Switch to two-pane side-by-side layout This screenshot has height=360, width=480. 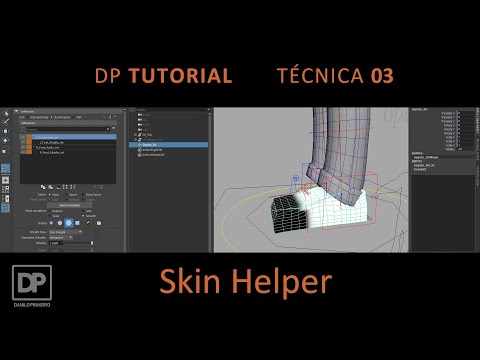(5, 199)
